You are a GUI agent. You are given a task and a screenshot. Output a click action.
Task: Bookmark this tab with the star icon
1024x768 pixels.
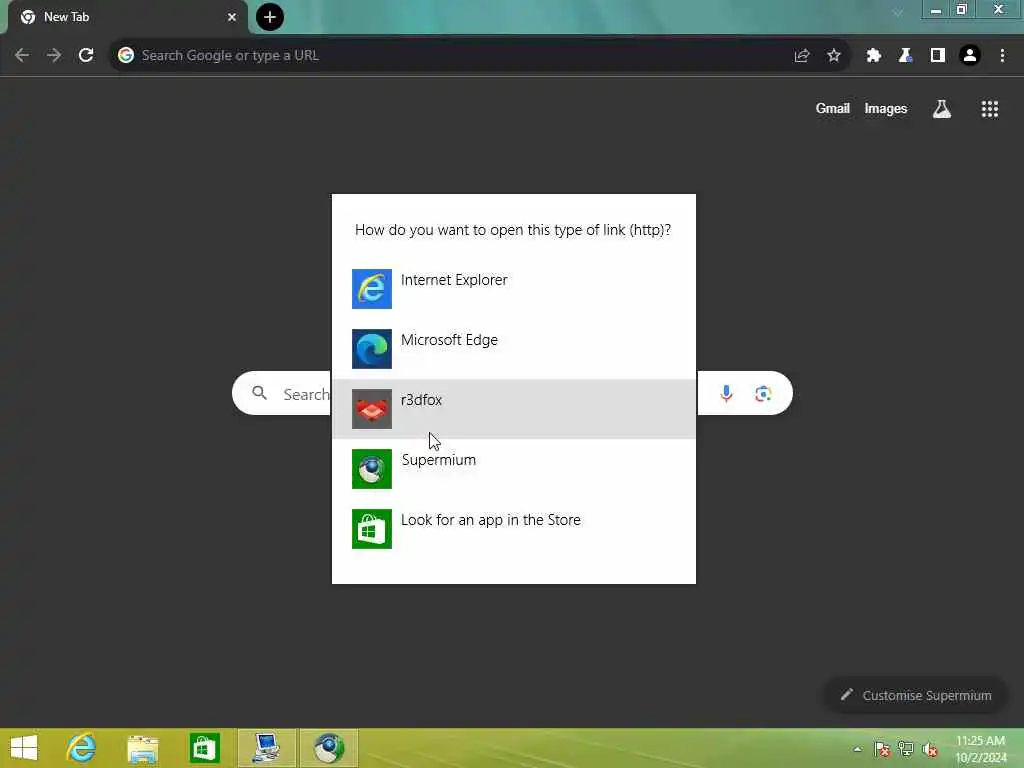tap(834, 56)
